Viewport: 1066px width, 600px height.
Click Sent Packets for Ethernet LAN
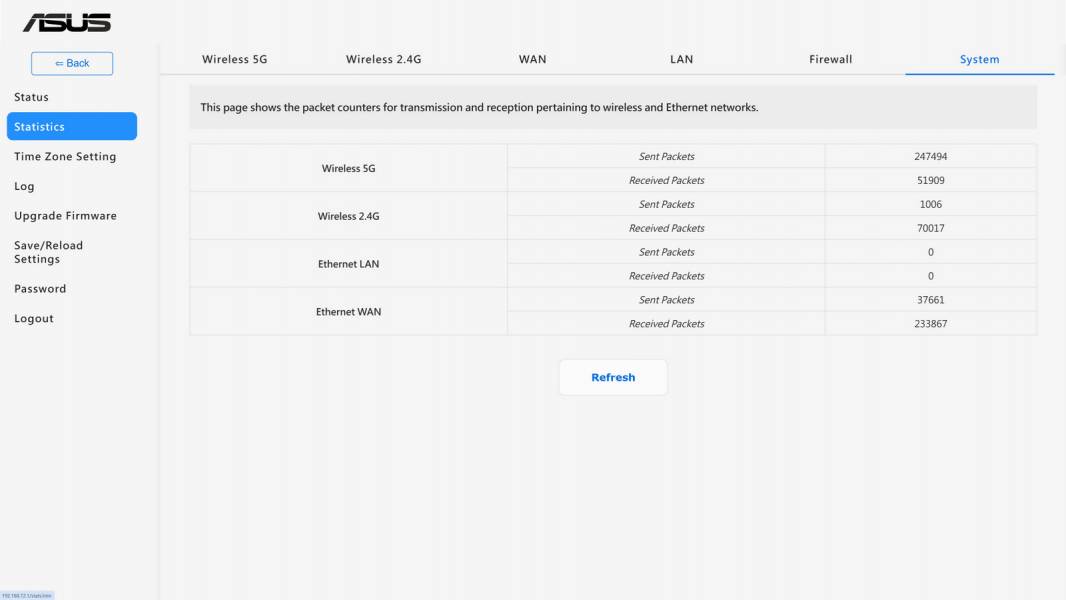pyautogui.click(x=666, y=252)
